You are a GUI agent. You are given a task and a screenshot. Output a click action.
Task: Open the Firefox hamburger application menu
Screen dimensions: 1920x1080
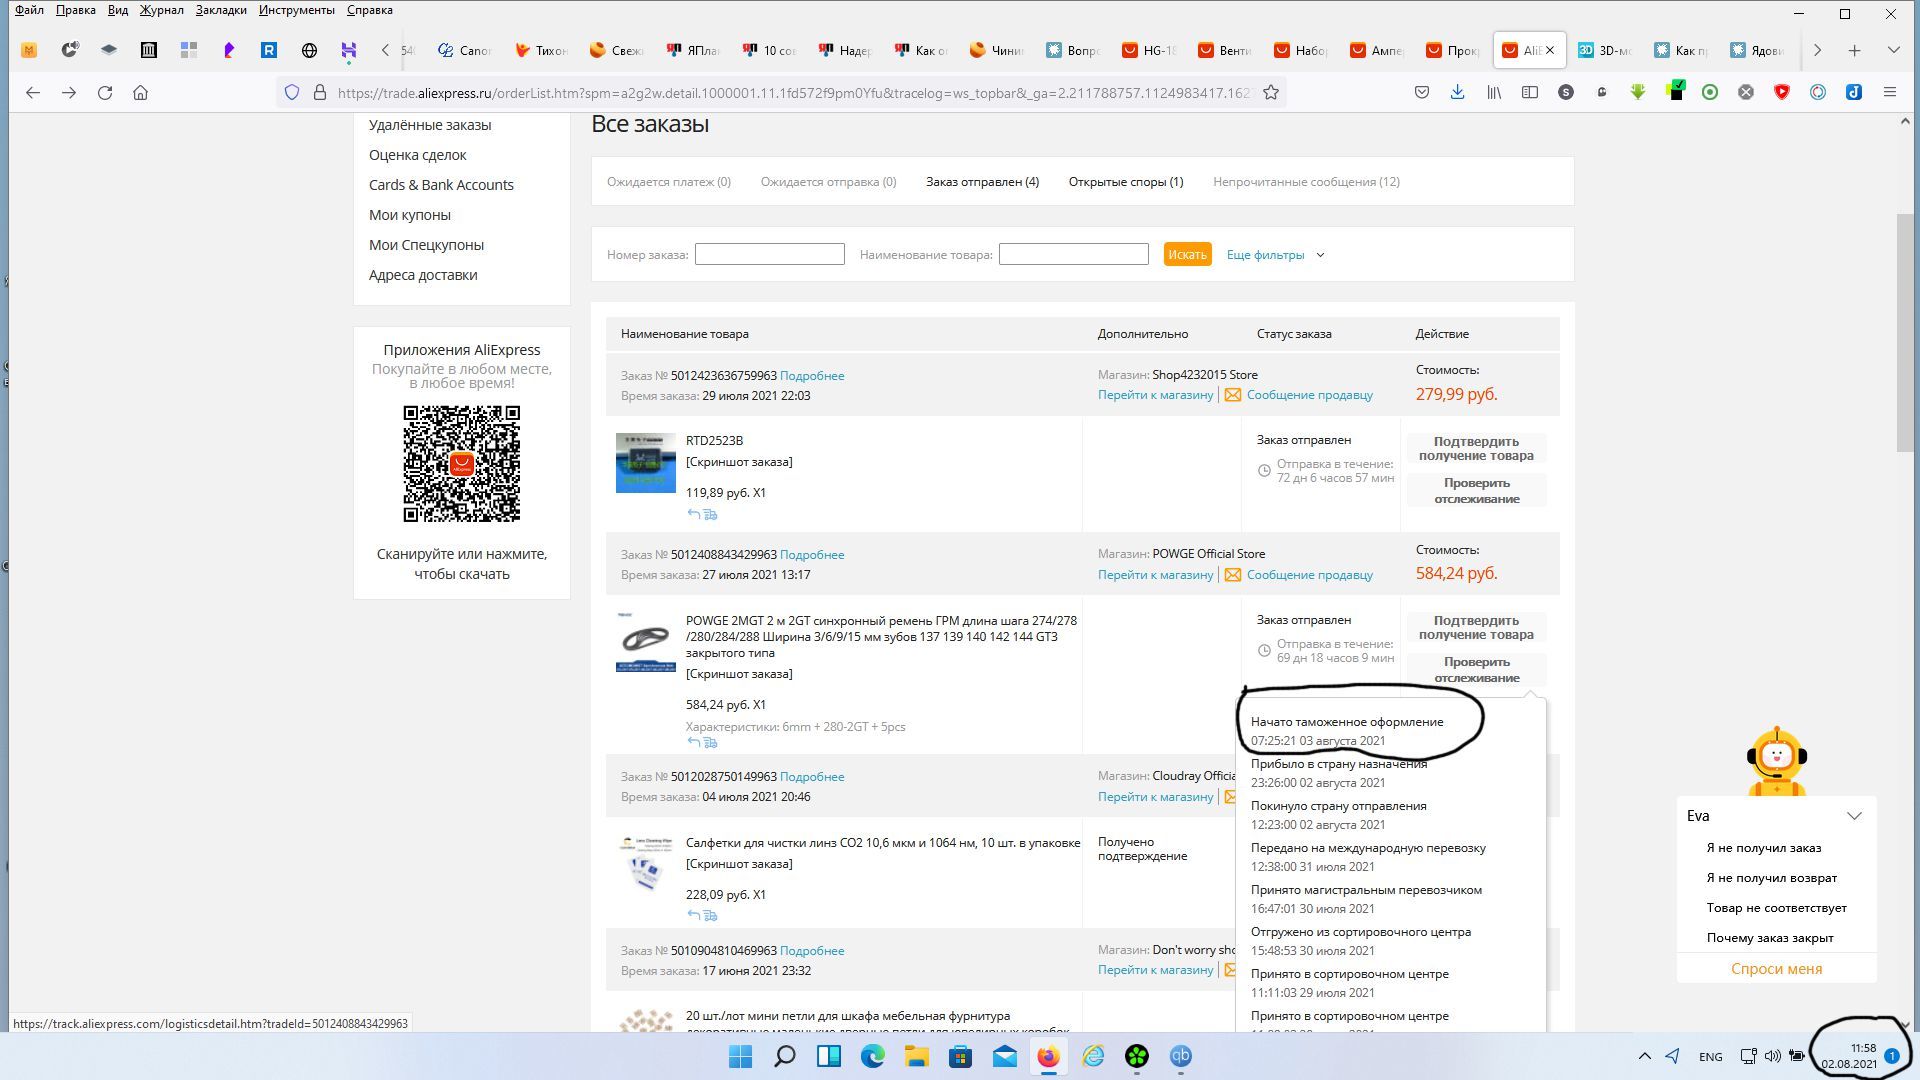(1890, 92)
